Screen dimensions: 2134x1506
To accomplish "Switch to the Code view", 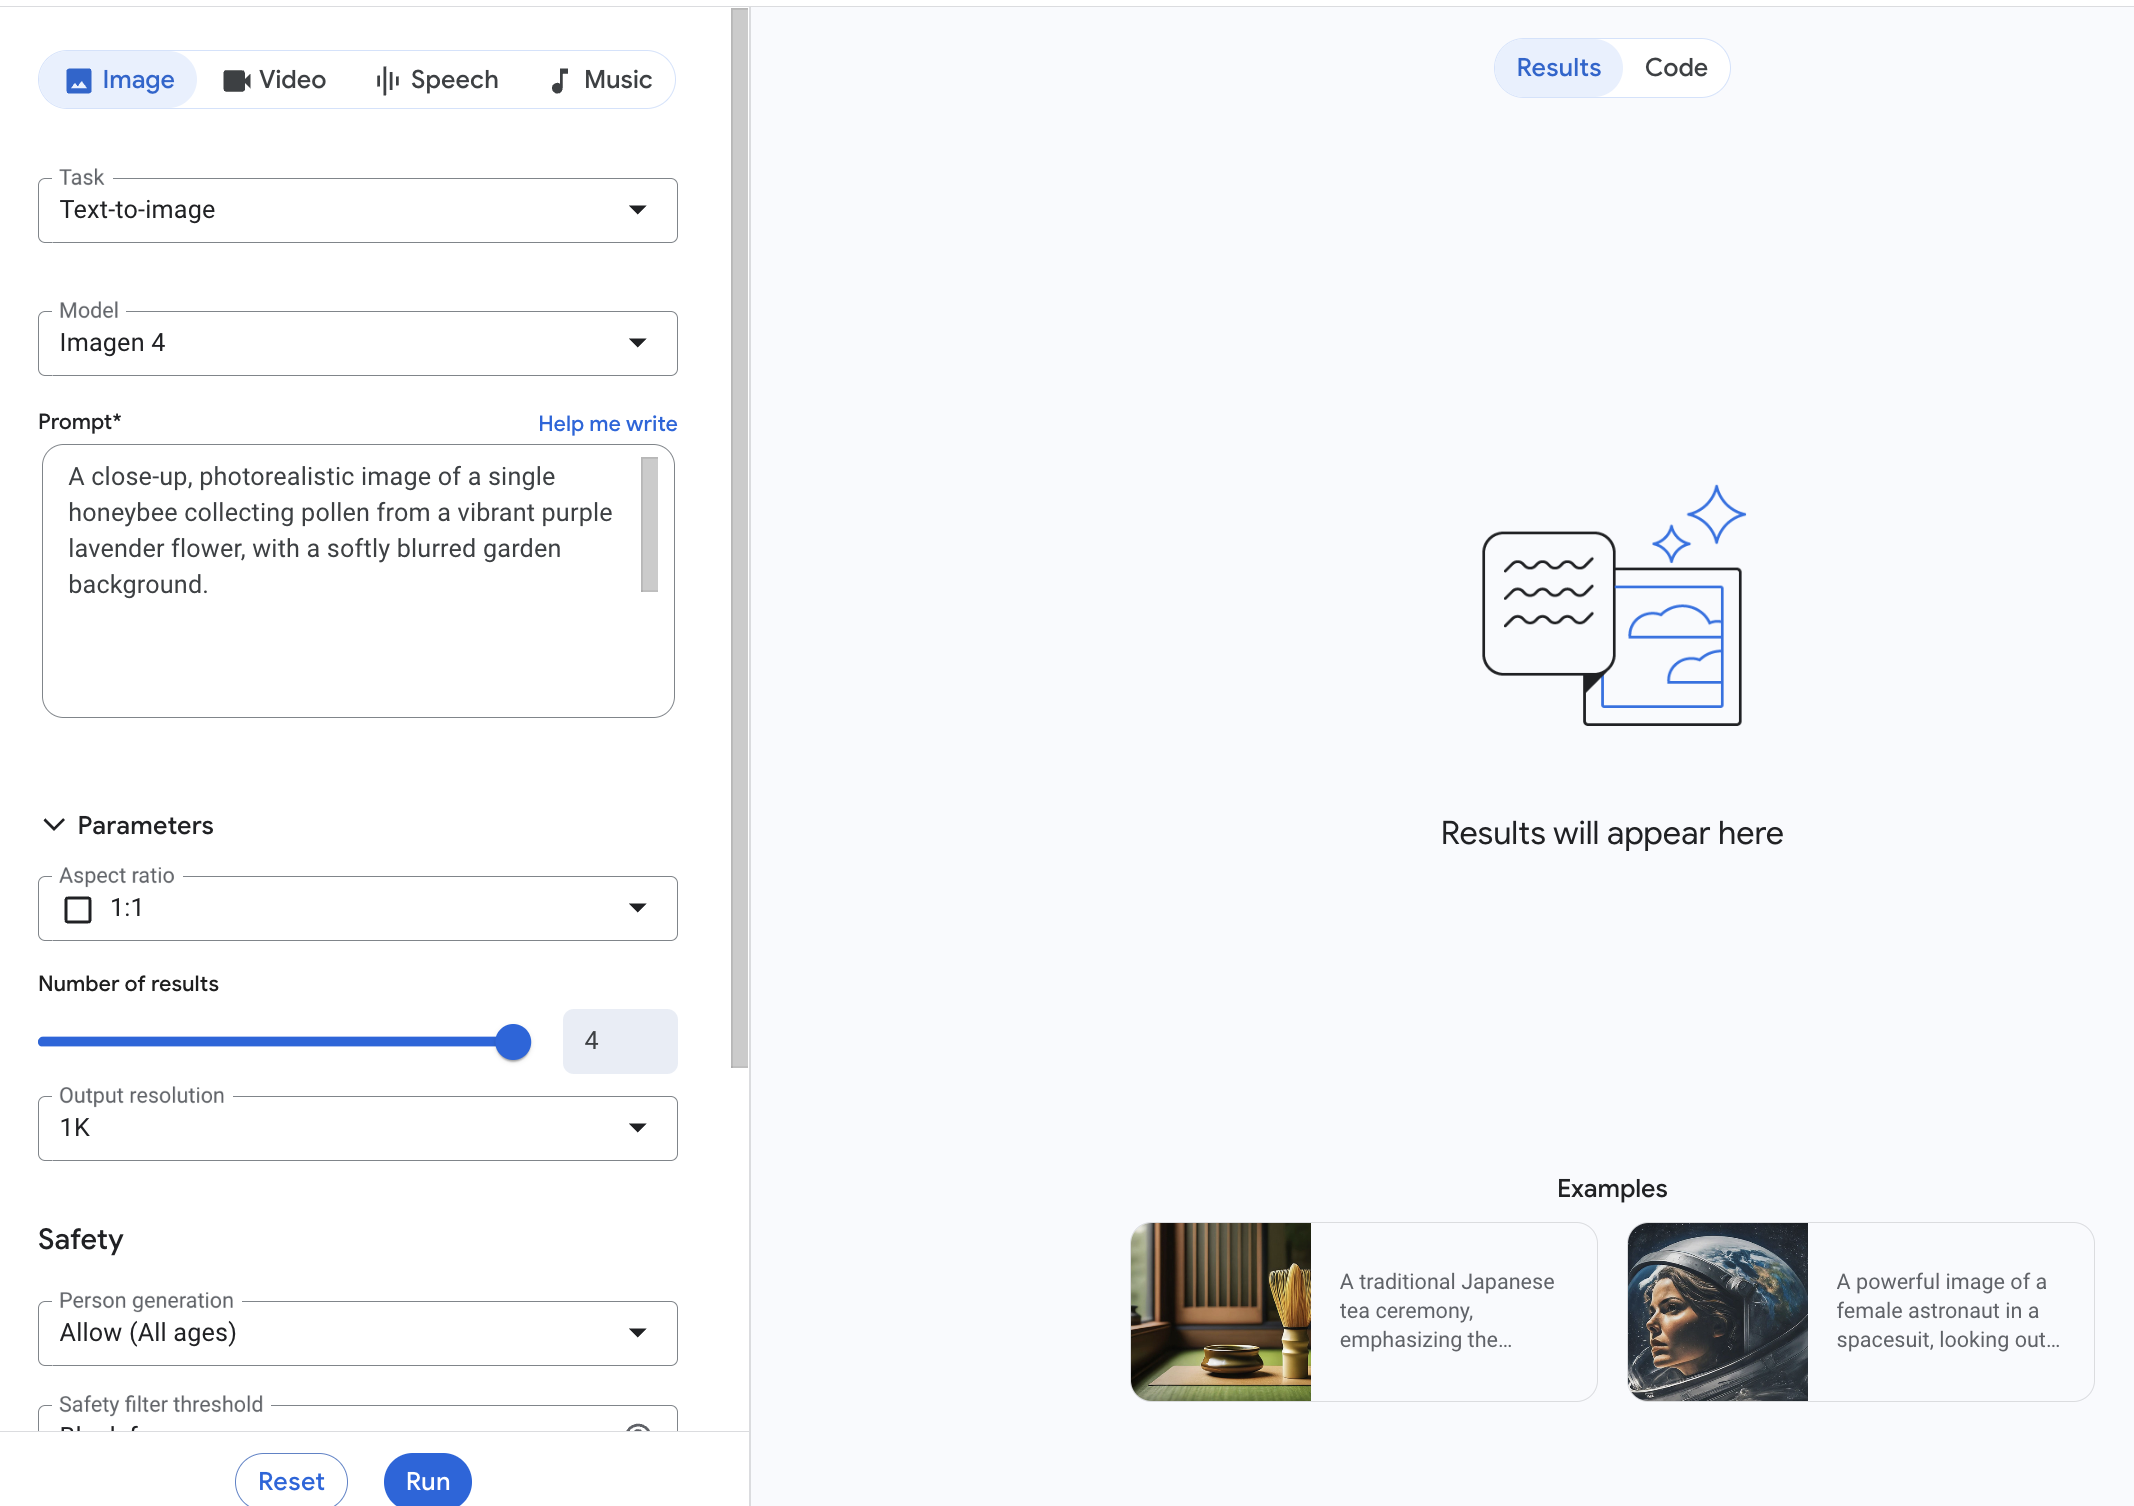I will tap(1675, 67).
